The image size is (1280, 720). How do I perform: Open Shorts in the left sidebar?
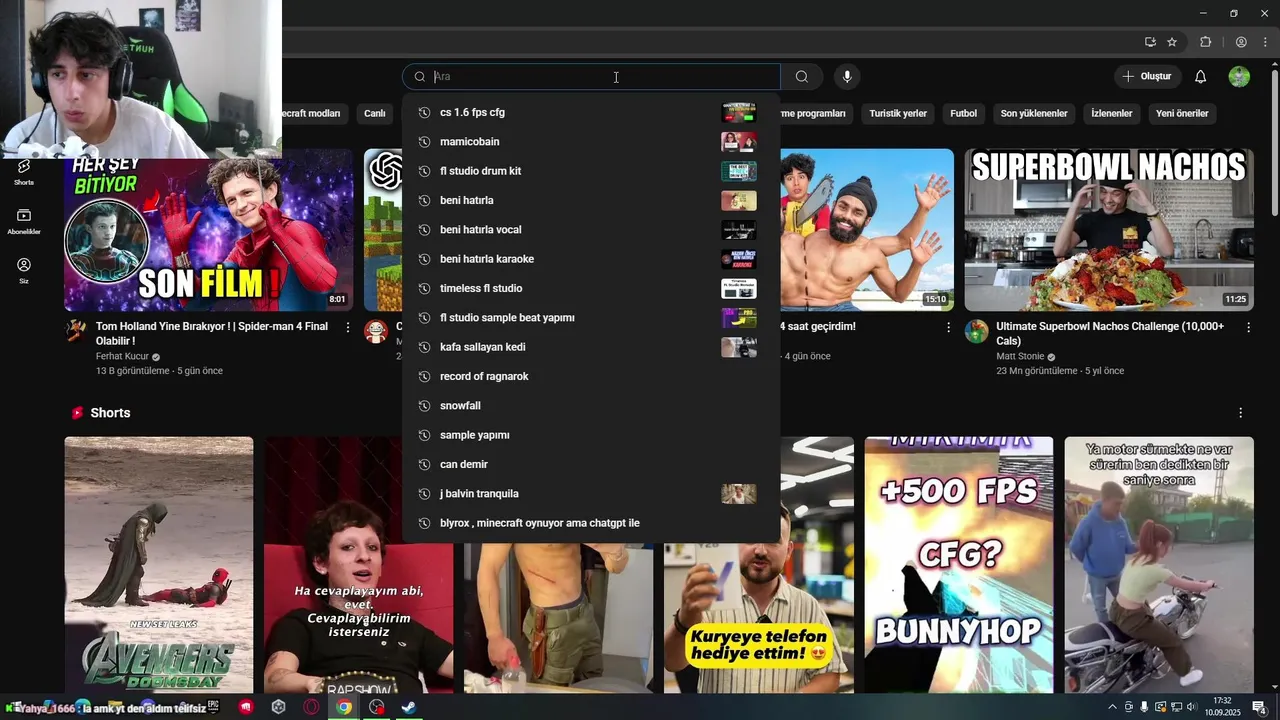(24, 172)
